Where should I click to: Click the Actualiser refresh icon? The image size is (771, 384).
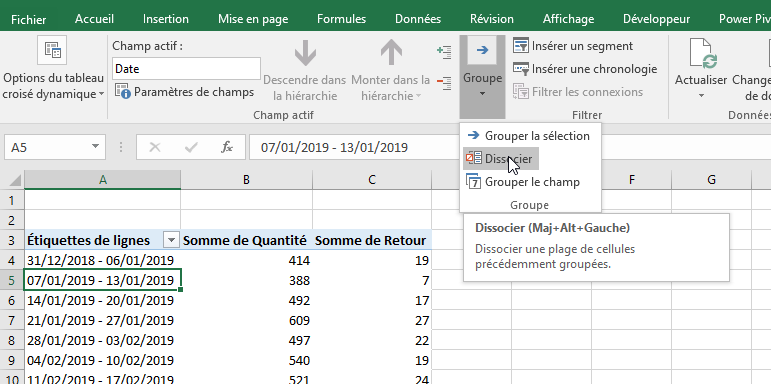click(702, 54)
